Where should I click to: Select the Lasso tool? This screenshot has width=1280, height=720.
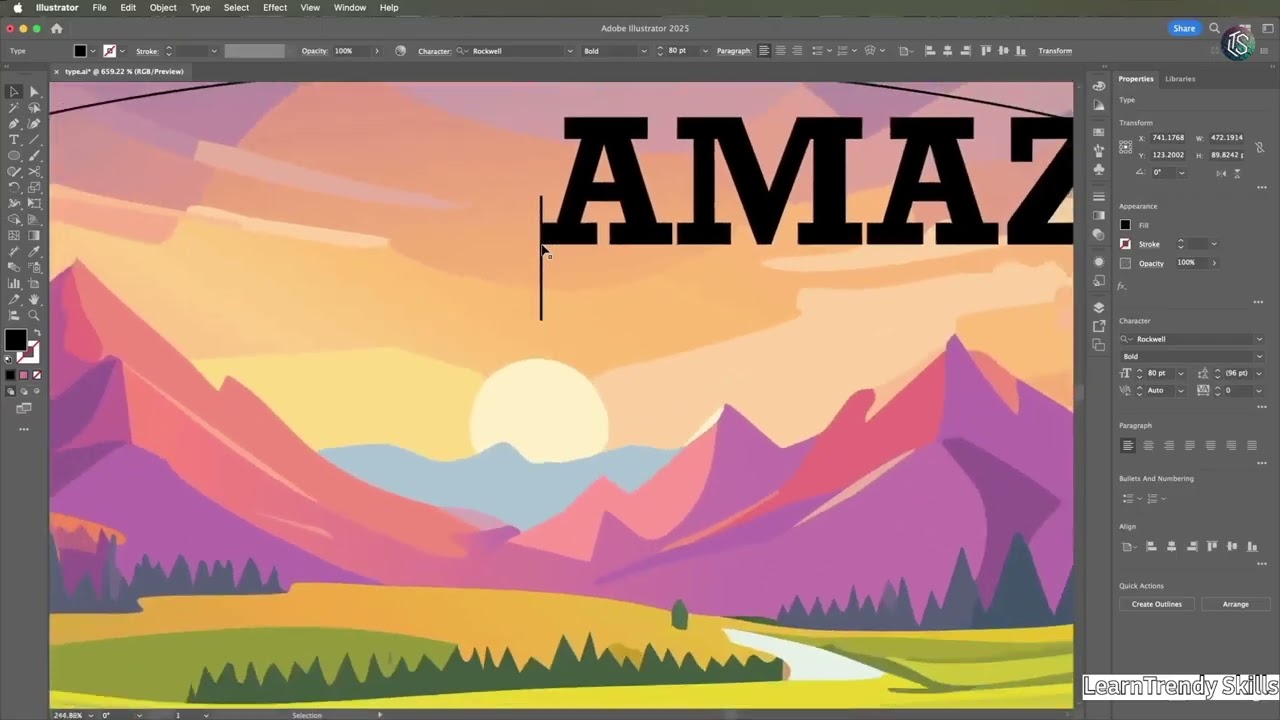click(x=34, y=108)
